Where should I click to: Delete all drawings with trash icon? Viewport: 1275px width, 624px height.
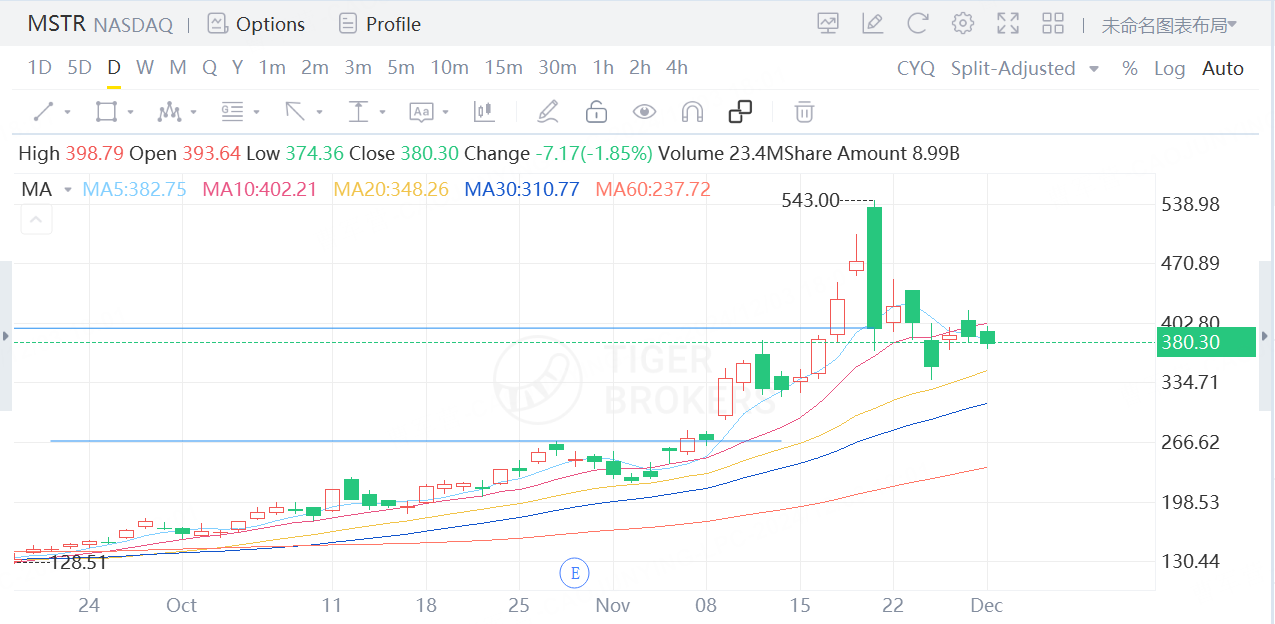pos(804,112)
